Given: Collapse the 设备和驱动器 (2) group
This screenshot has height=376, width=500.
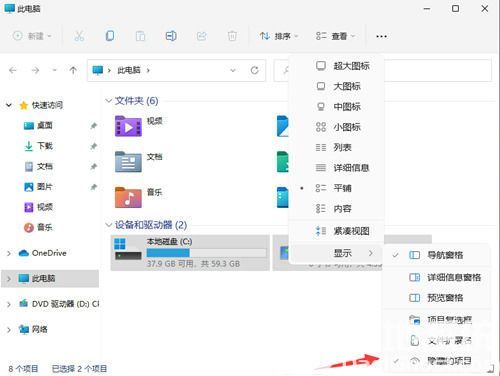Looking at the screenshot, I should click(108, 225).
